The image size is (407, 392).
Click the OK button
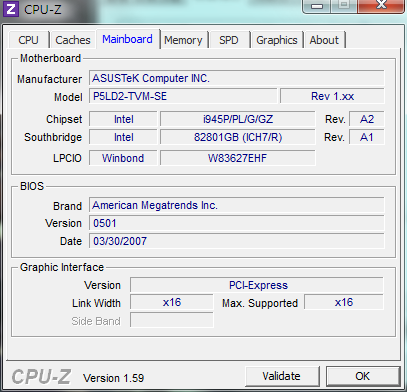click(x=363, y=376)
